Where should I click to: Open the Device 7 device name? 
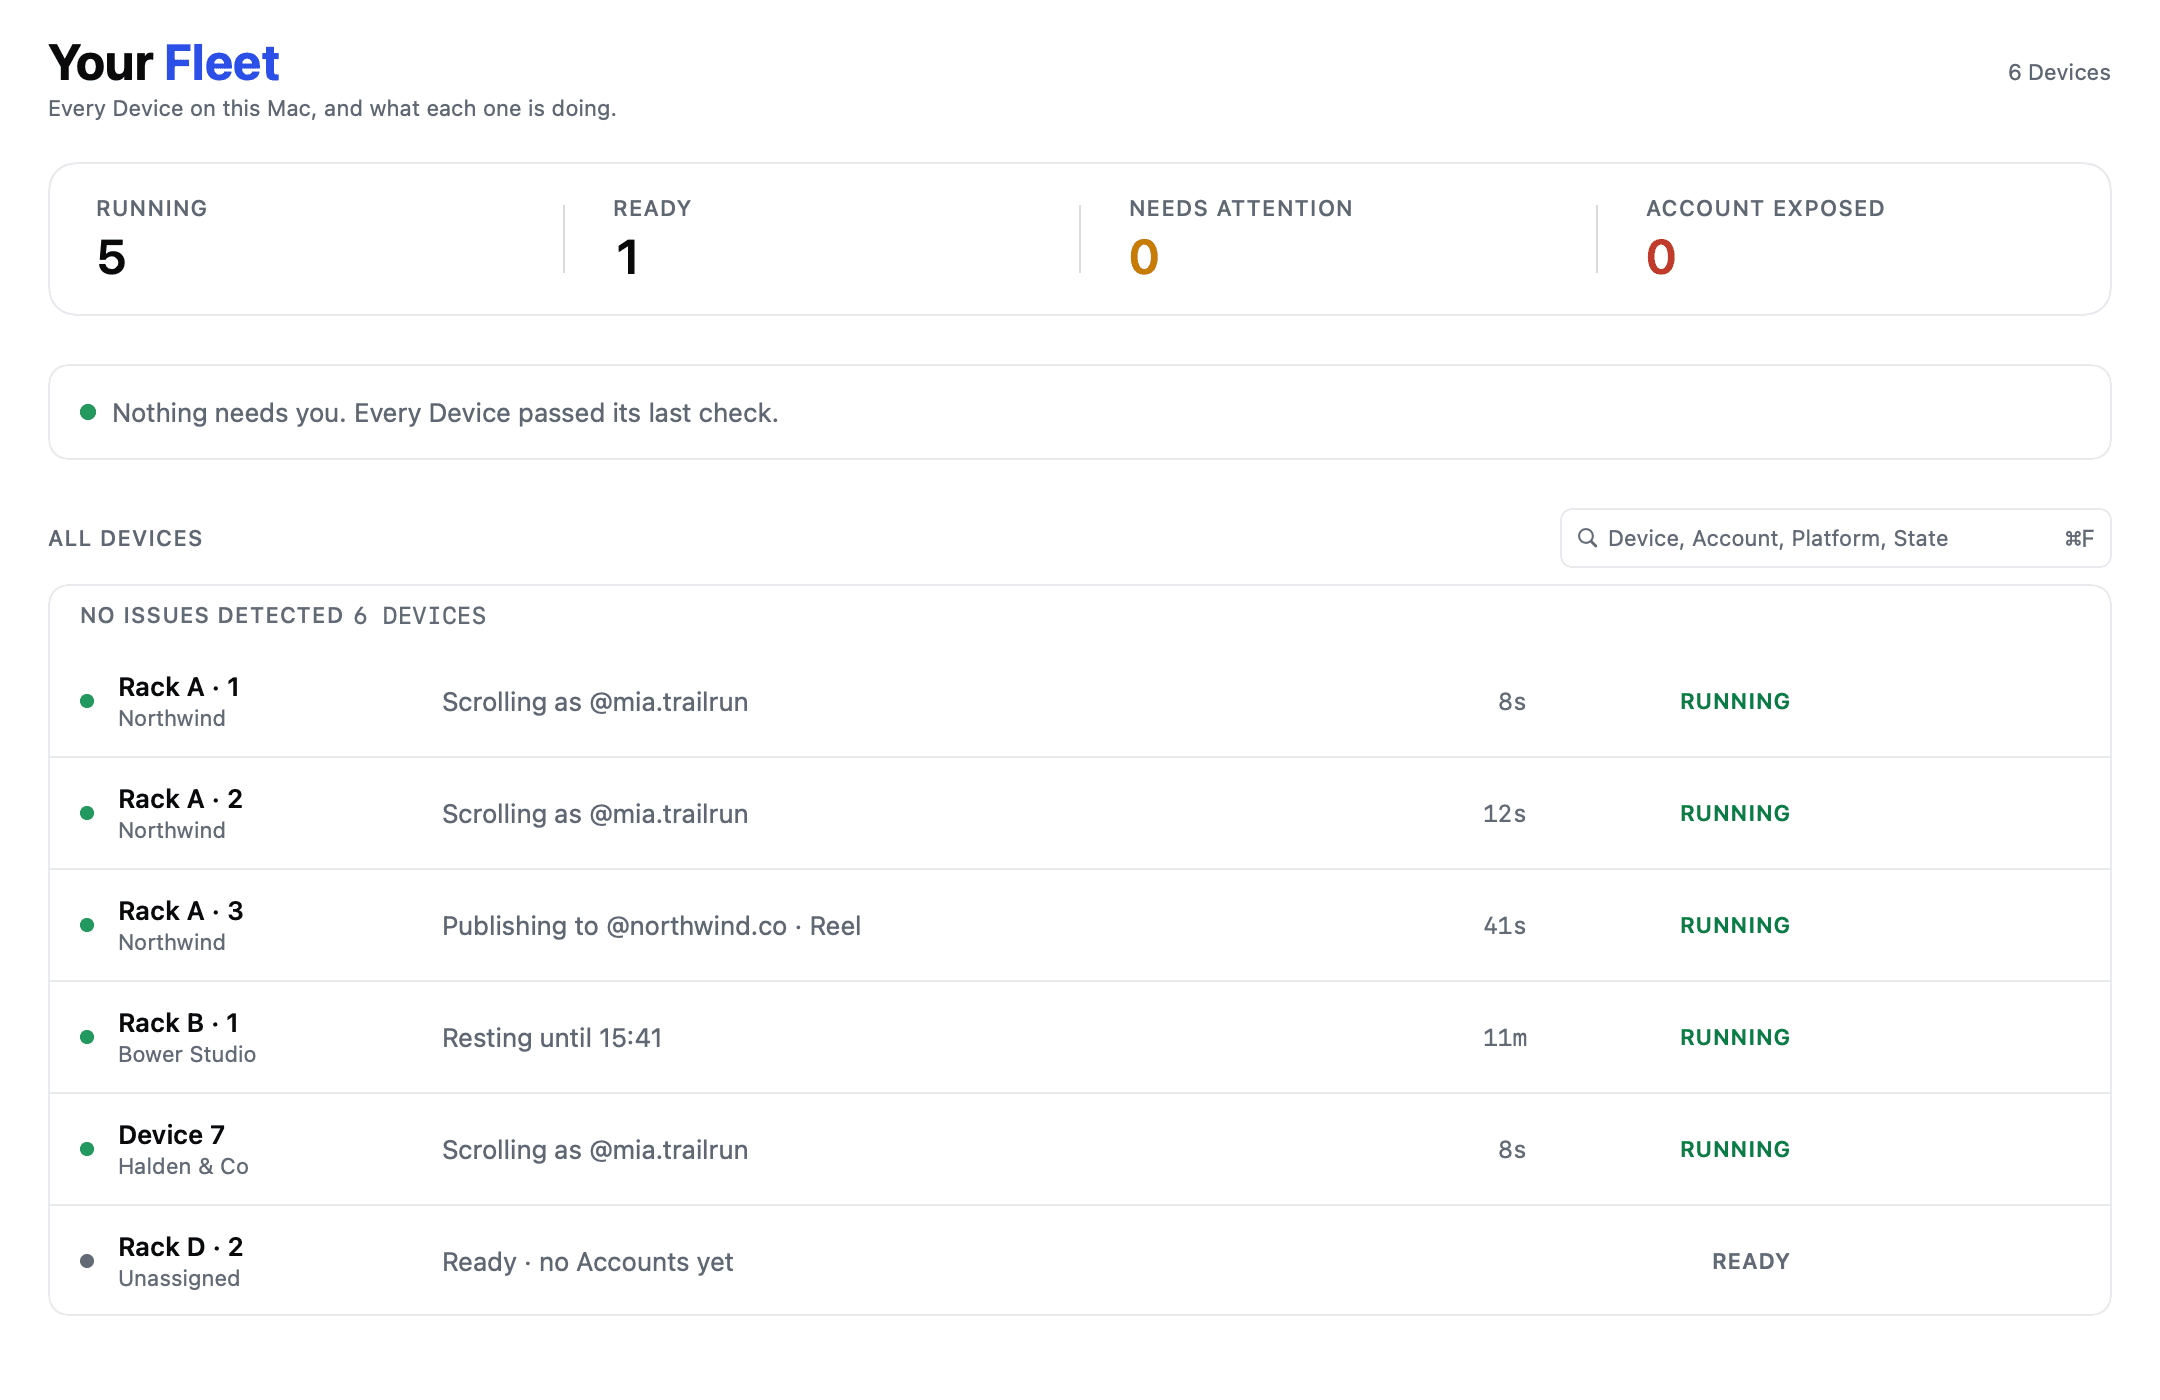[x=172, y=1135]
